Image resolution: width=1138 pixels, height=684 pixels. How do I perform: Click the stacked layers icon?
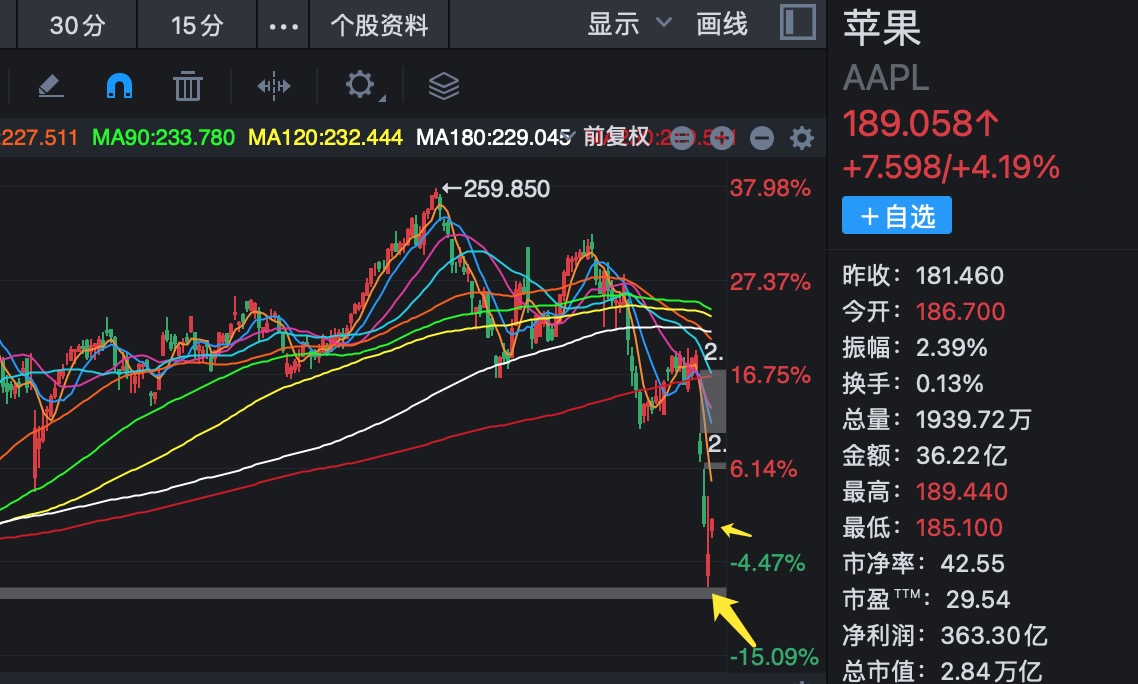click(x=443, y=86)
